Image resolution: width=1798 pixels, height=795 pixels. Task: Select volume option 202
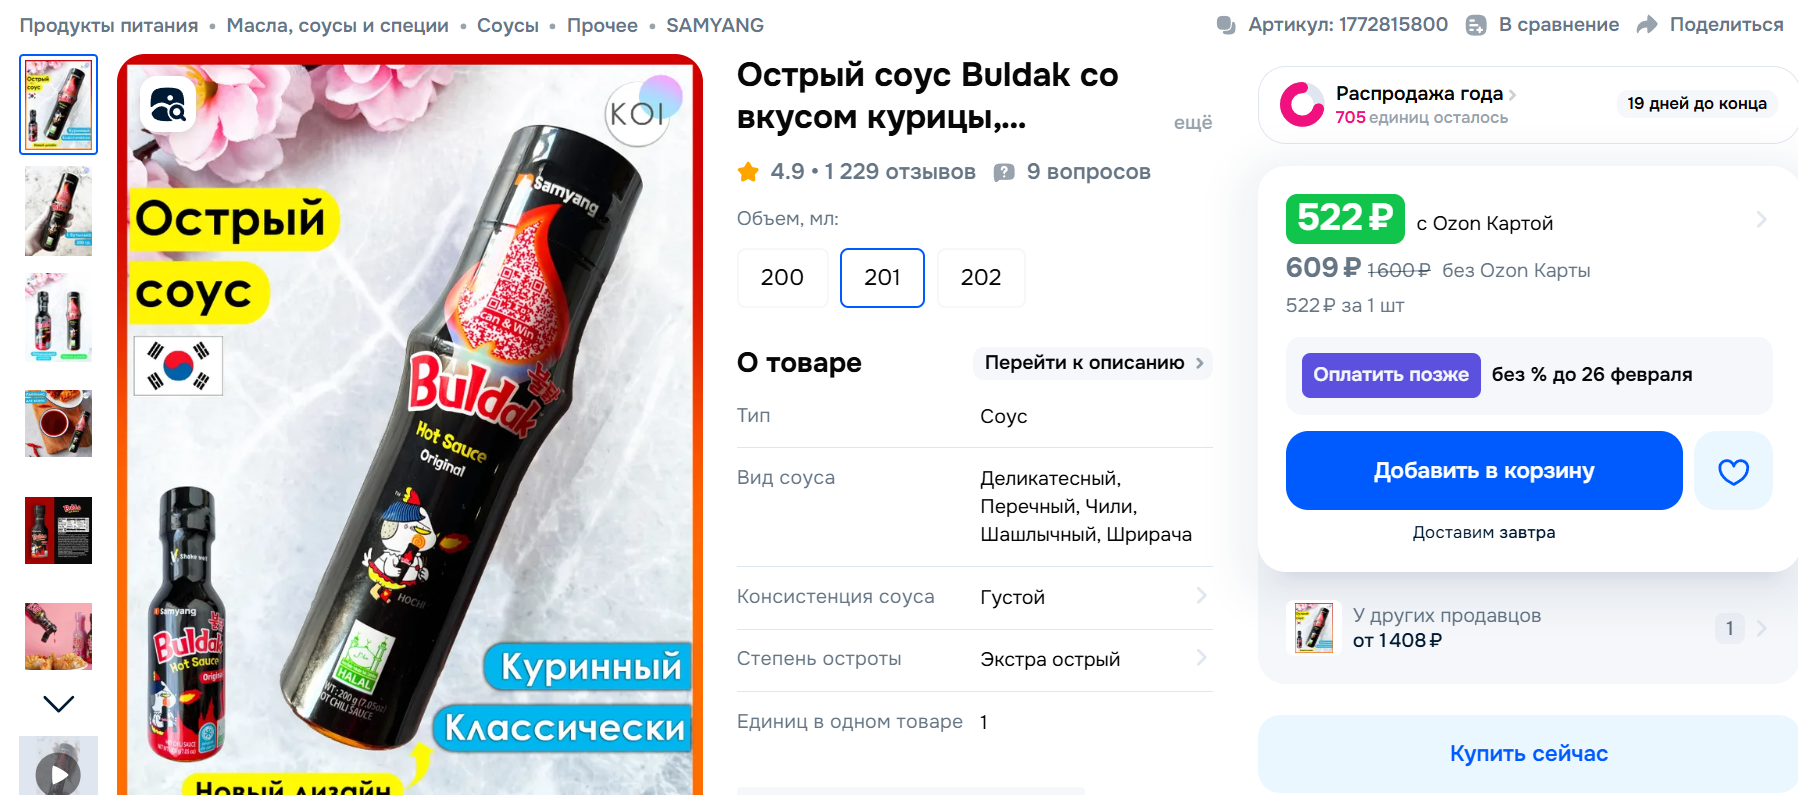click(981, 277)
